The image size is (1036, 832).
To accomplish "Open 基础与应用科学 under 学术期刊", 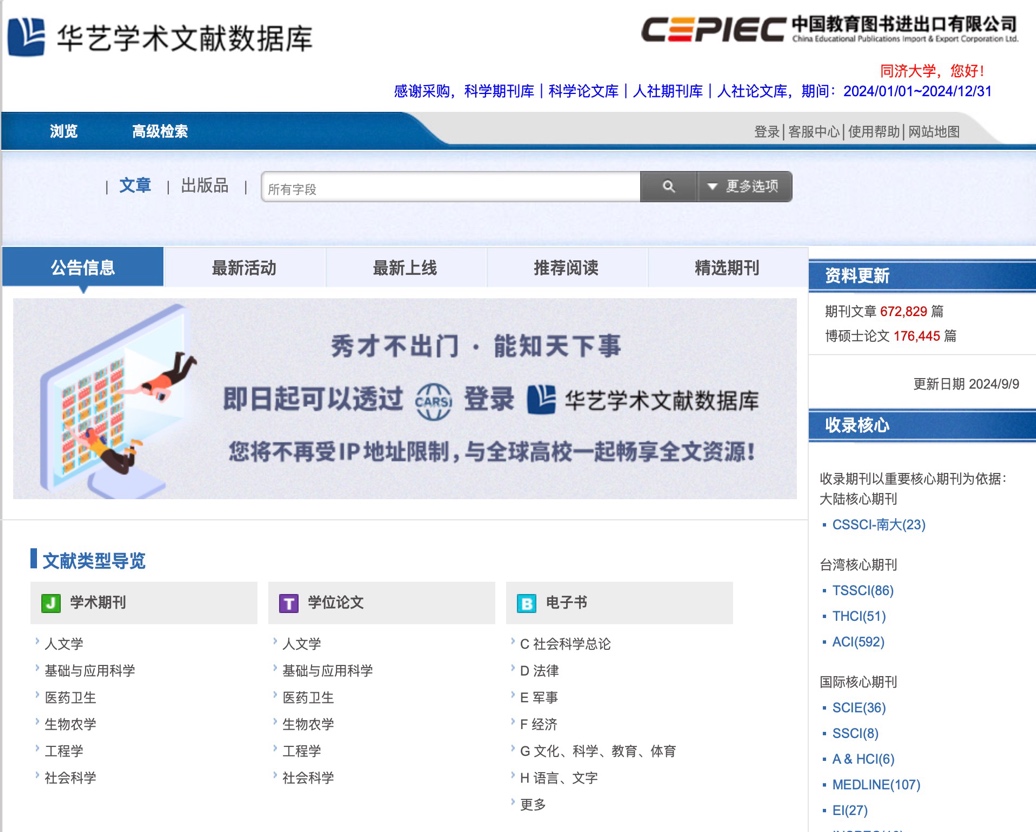I will 90,671.
